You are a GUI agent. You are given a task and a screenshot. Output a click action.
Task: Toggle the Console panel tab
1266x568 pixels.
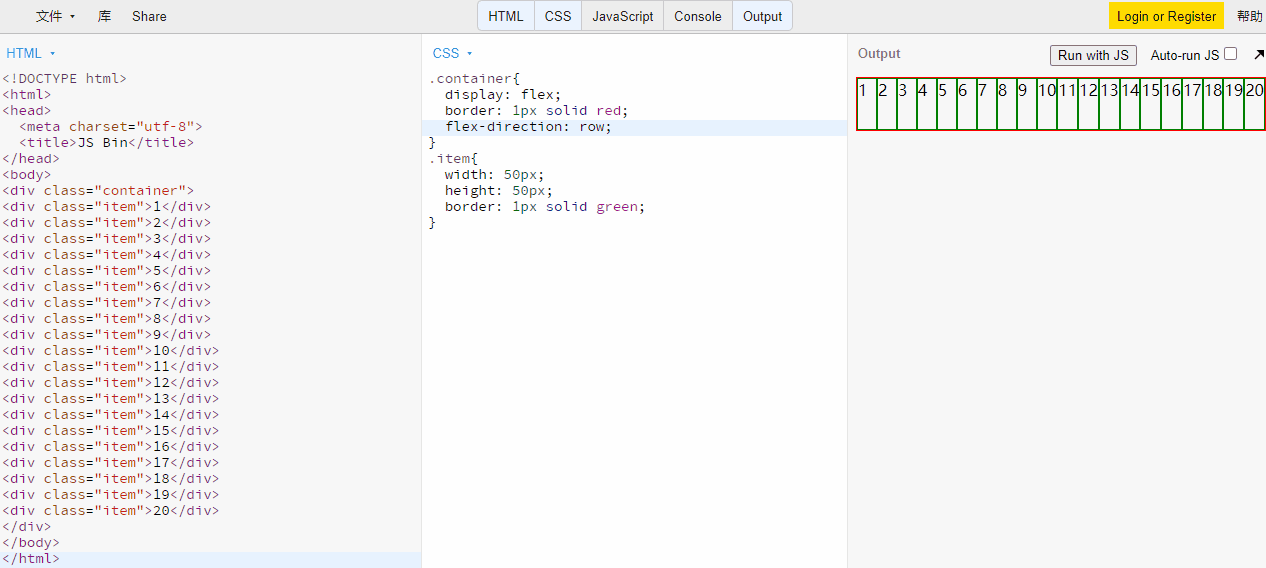click(698, 16)
